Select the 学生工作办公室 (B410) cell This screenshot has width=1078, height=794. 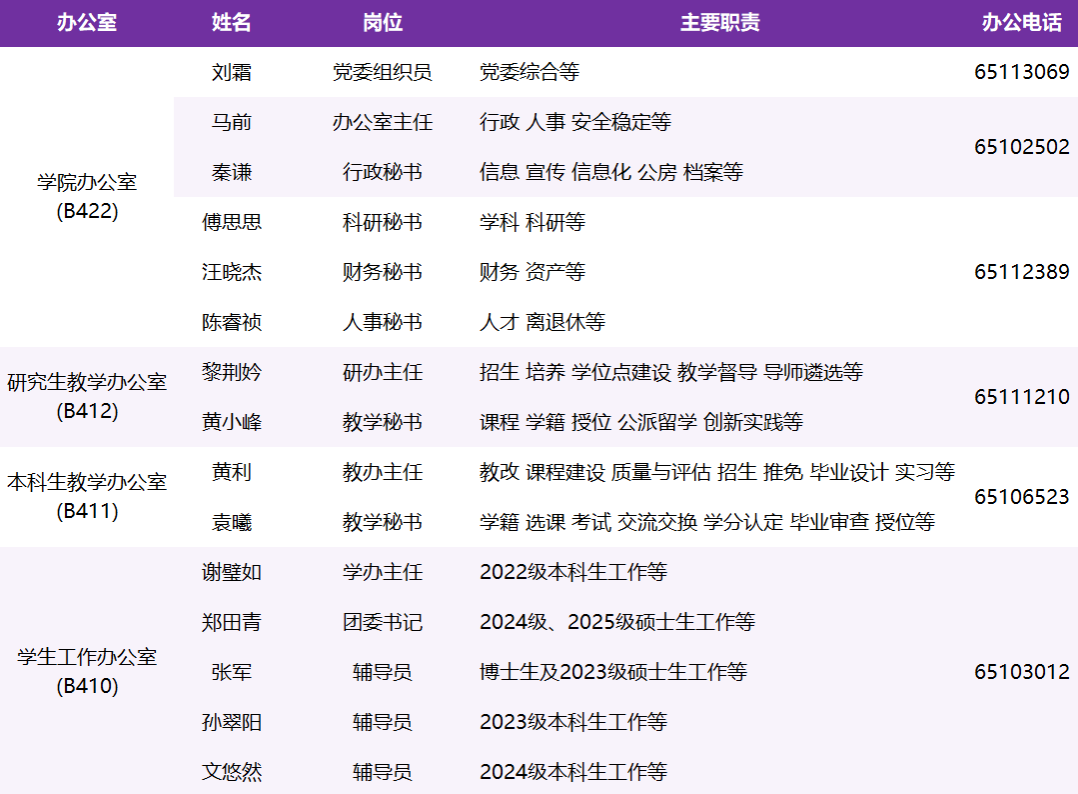coord(87,672)
